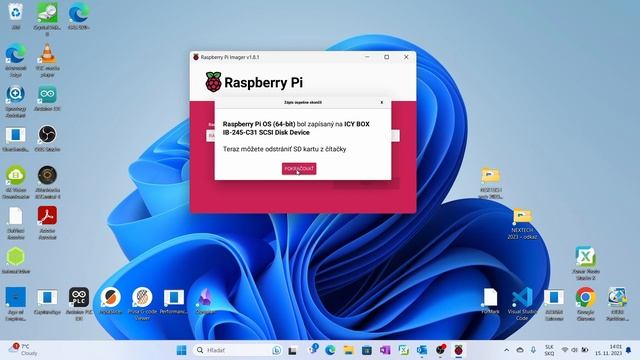Minimize the Raspberry Pi Imager window
The image size is (640, 360).
click(367, 57)
